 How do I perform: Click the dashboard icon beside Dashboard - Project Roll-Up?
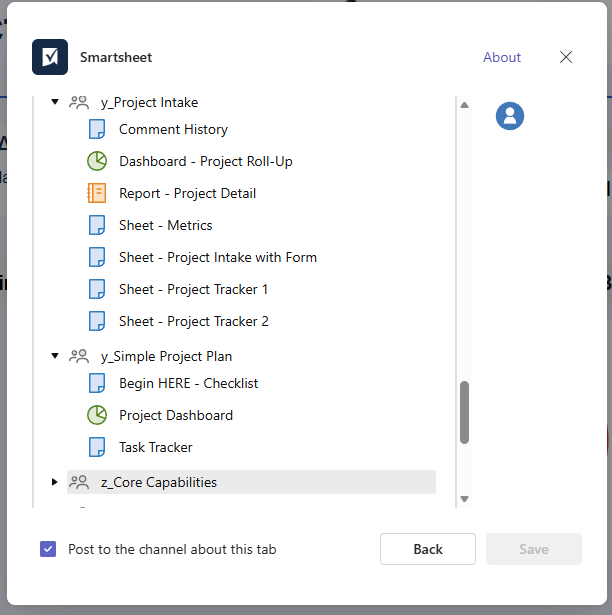(97, 161)
